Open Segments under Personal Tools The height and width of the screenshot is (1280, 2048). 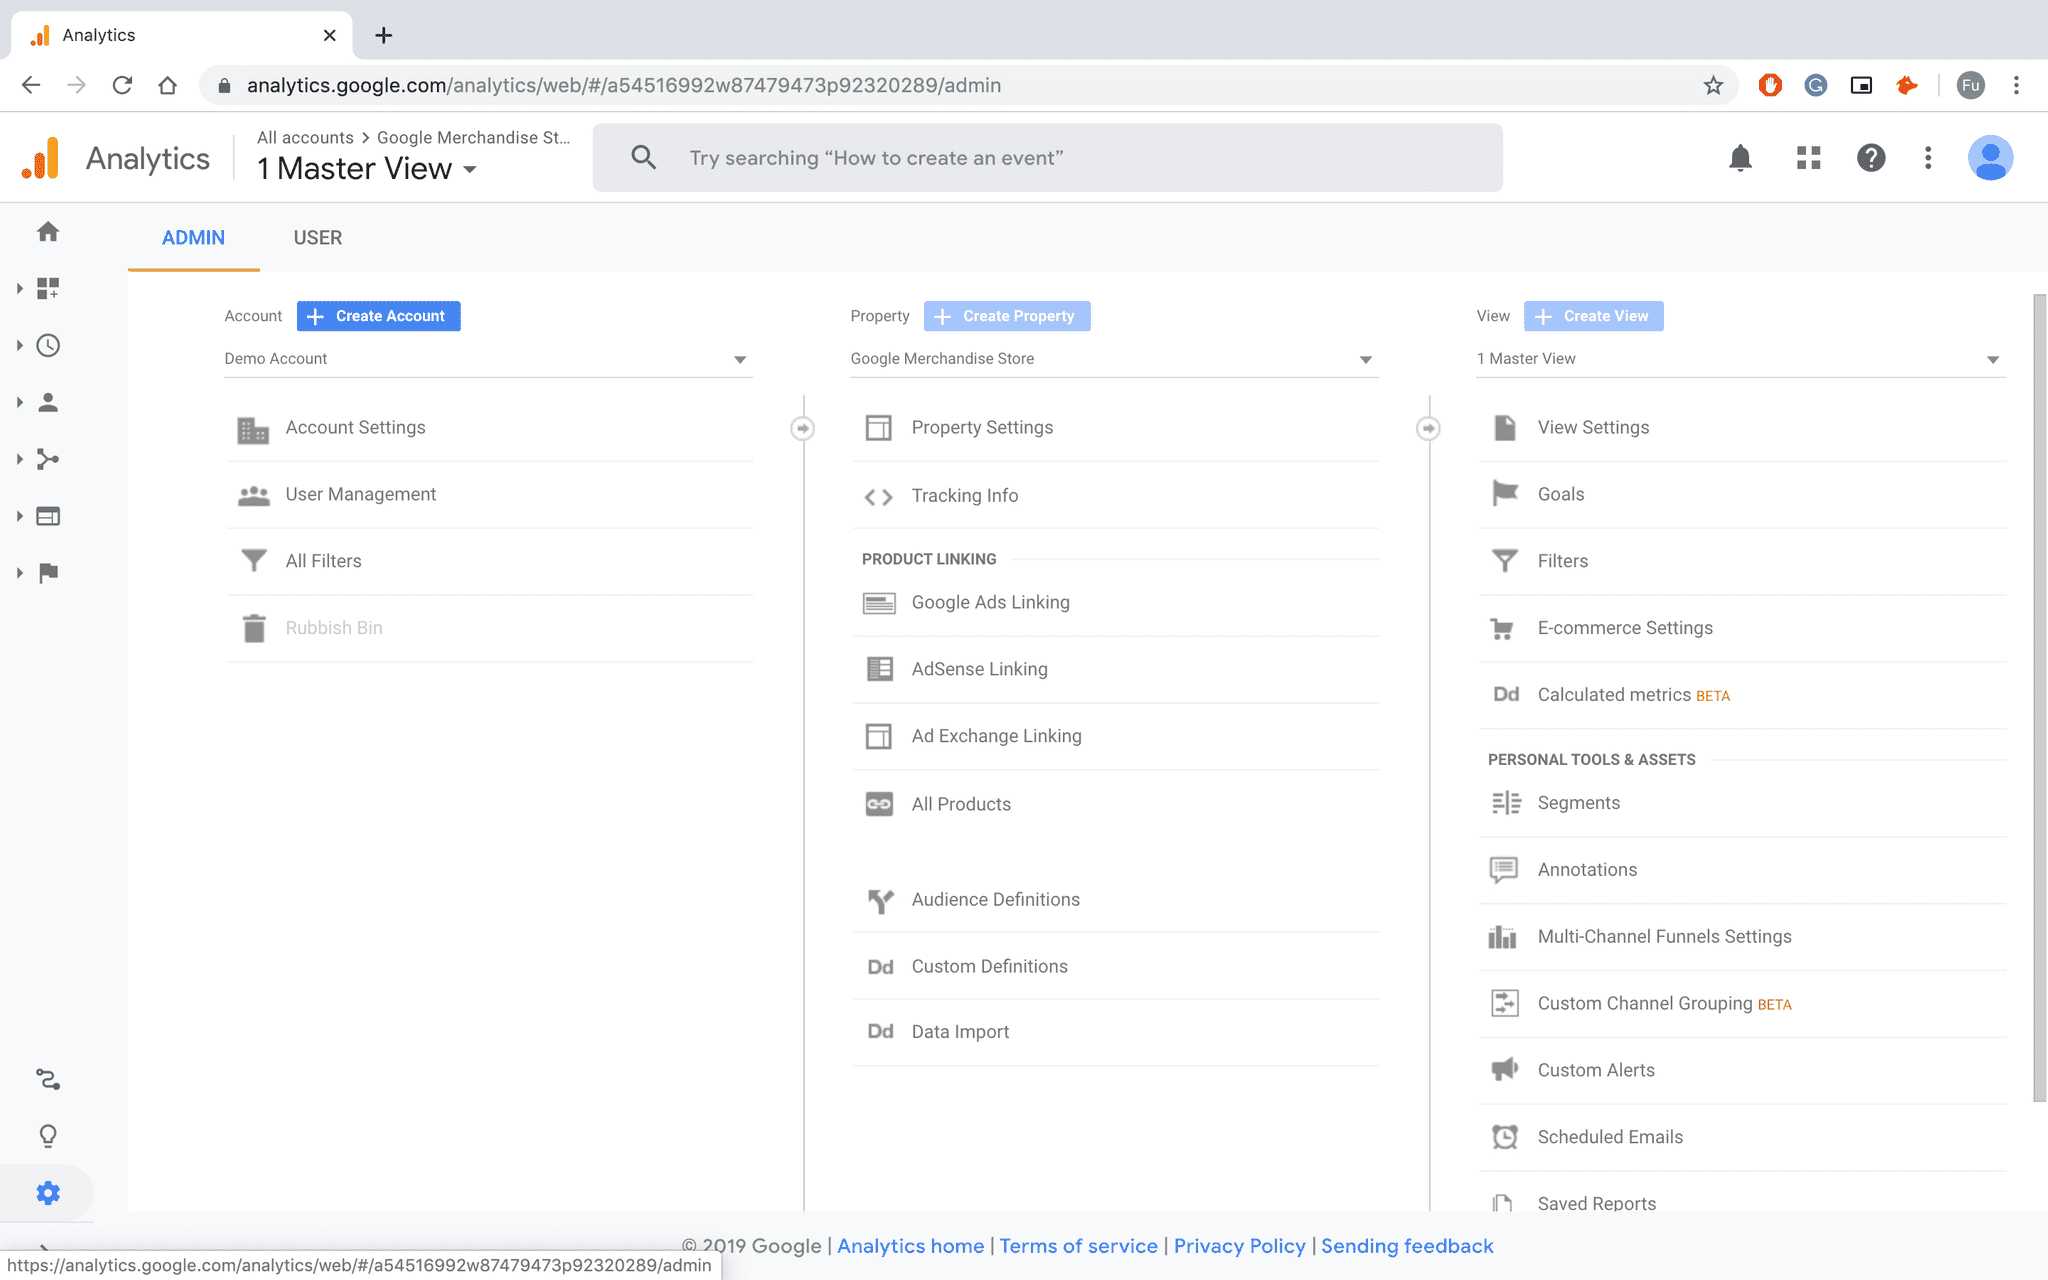[1742, 803]
